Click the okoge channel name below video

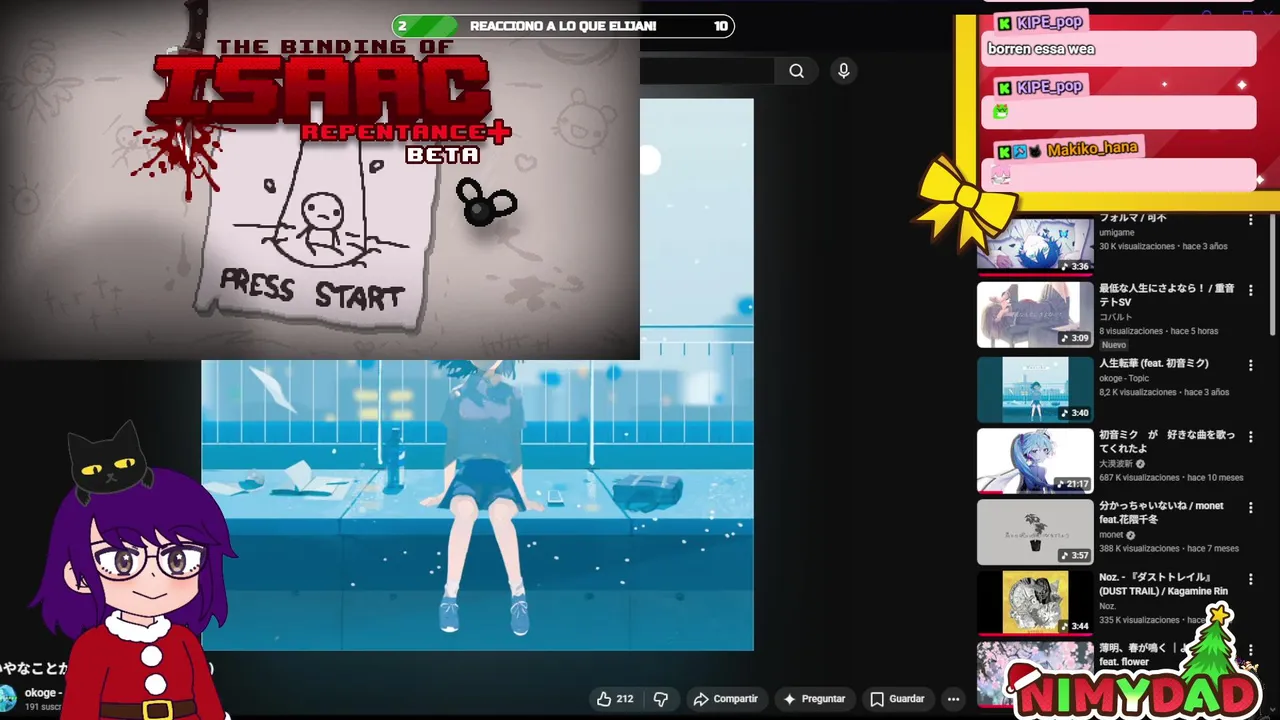tap(41, 693)
